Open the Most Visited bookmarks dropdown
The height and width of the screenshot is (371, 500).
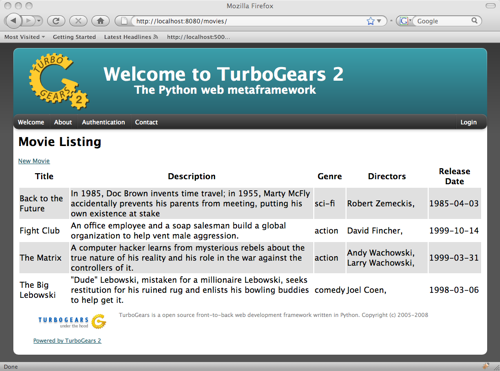(24, 37)
